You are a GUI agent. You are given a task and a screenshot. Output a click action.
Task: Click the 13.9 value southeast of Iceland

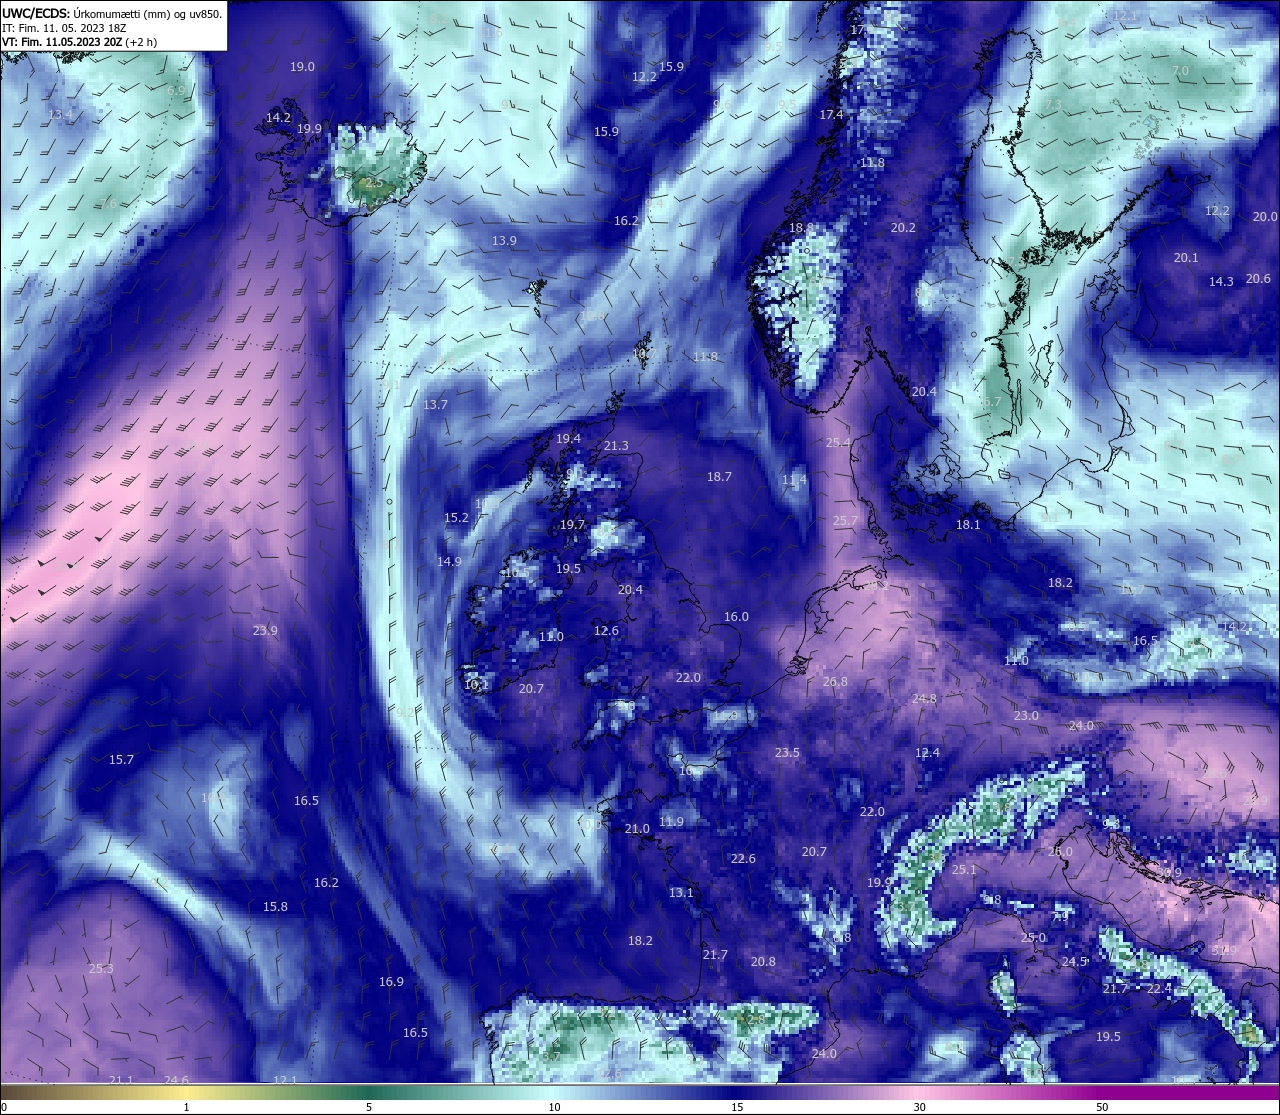point(504,241)
